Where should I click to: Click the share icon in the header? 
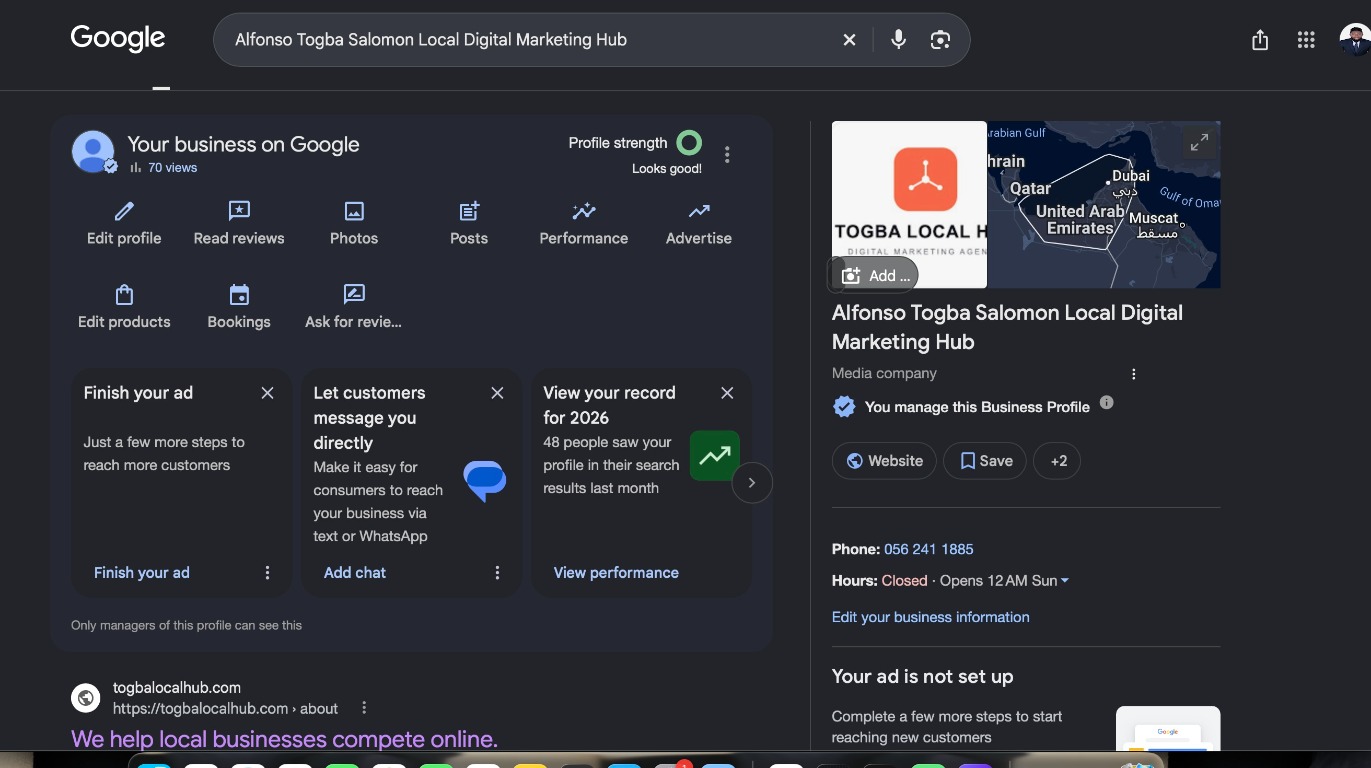coord(1260,40)
